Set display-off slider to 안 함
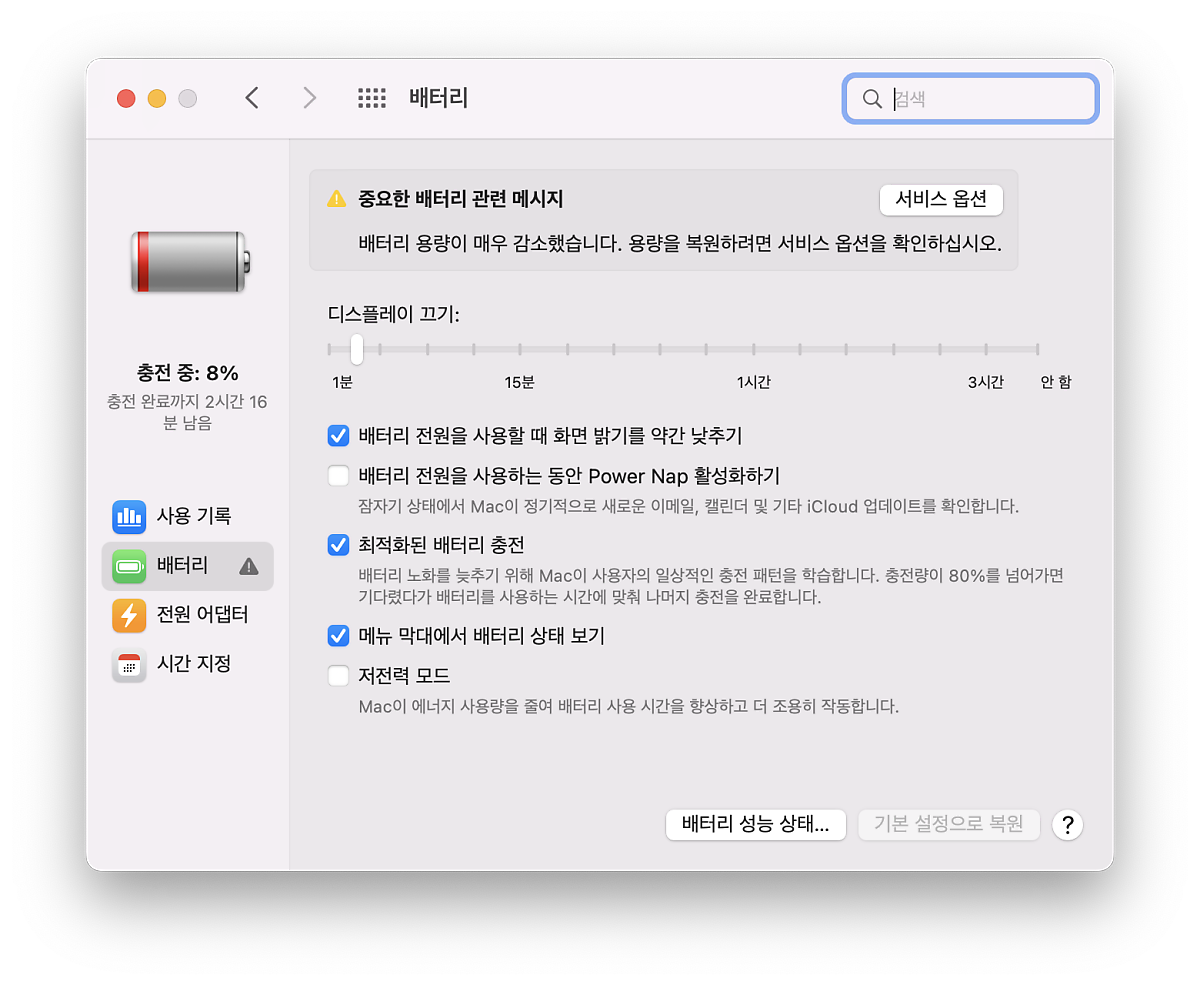1200x985 pixels. 1037,349
